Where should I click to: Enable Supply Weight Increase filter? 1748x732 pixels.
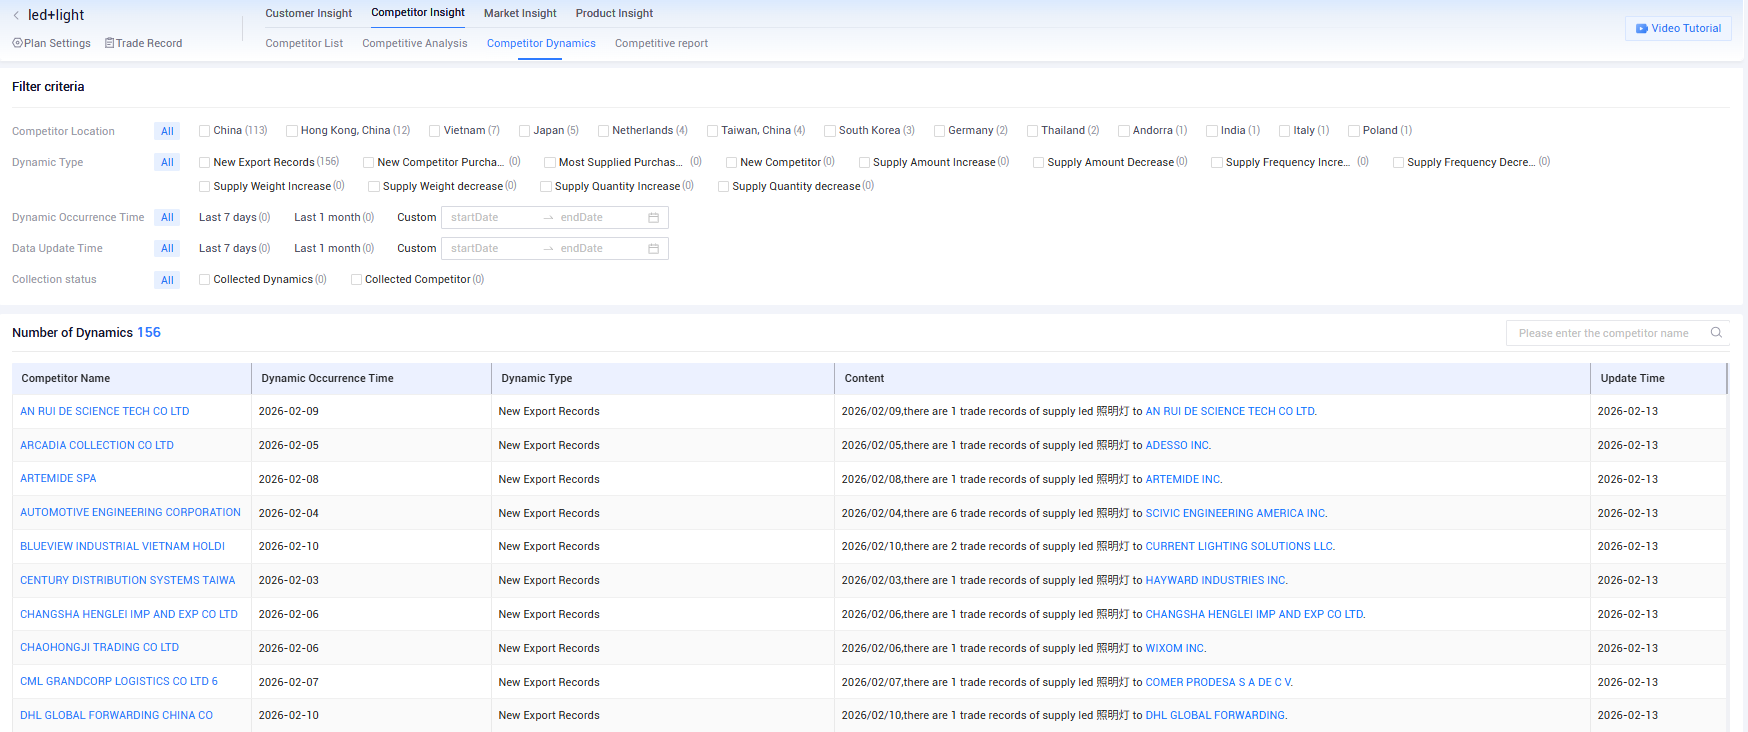pos(204,186)
